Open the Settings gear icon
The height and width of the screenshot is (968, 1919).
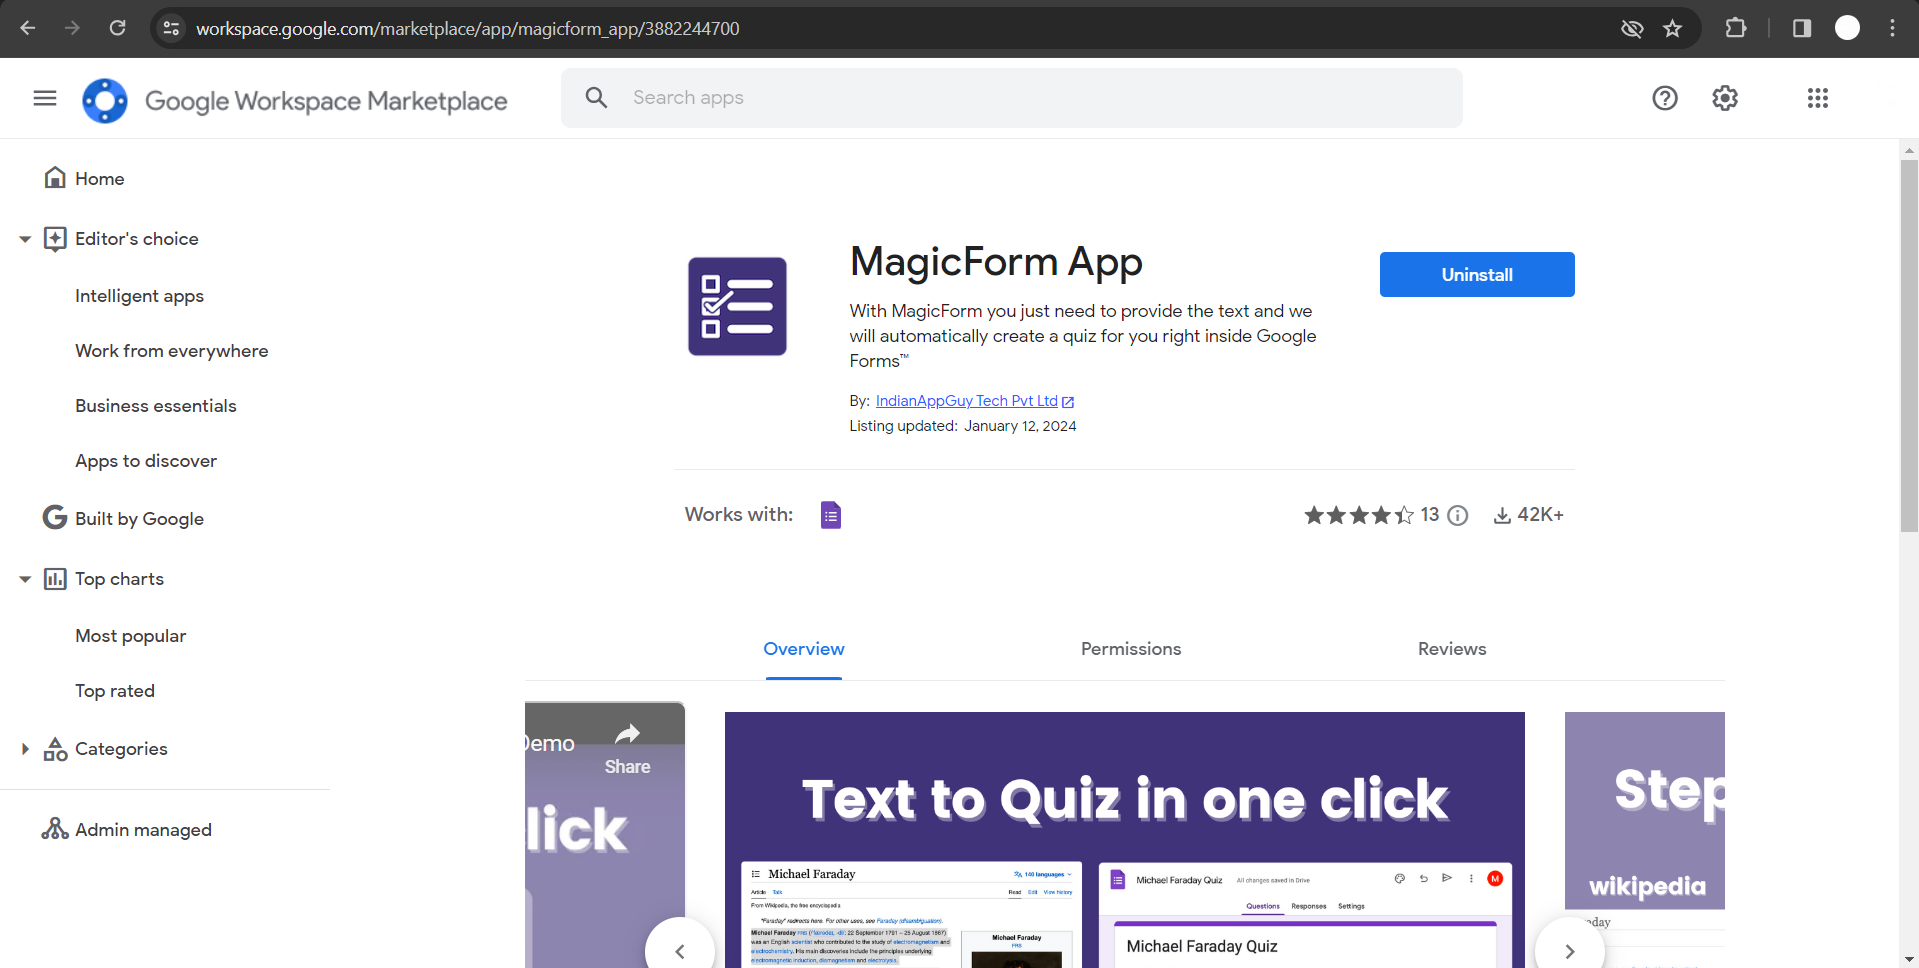(x=1725, y=98)
